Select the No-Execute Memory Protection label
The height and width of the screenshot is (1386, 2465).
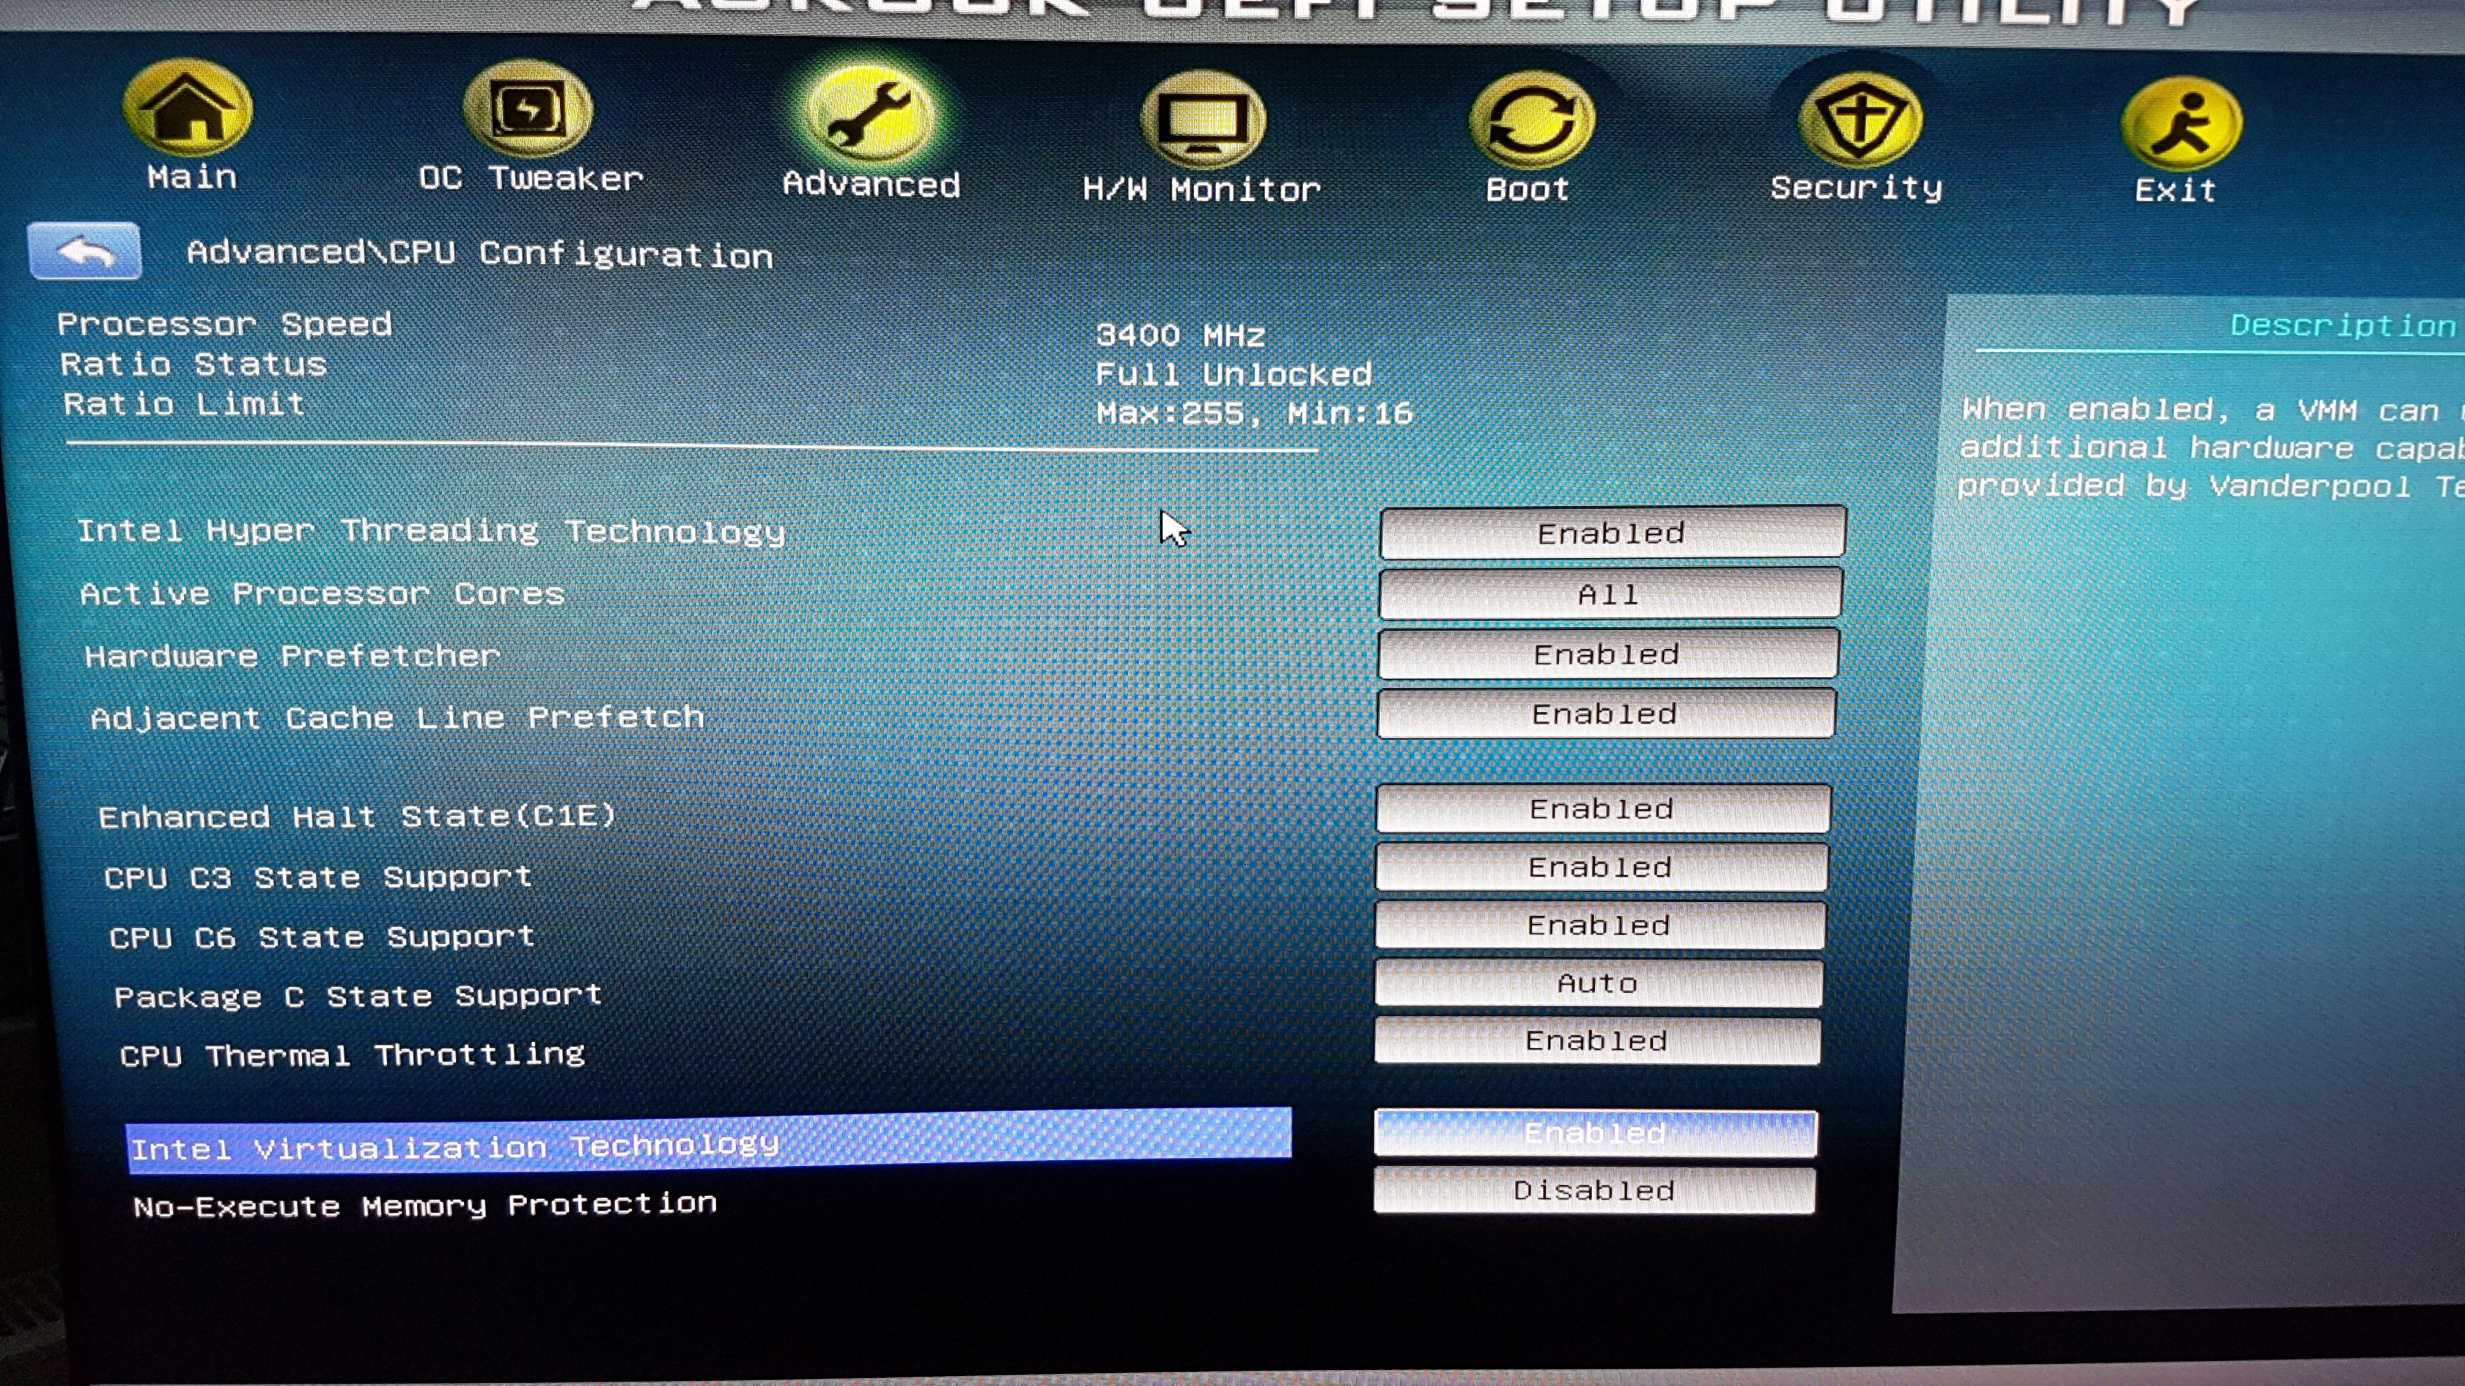click(x=425, y=1204)
